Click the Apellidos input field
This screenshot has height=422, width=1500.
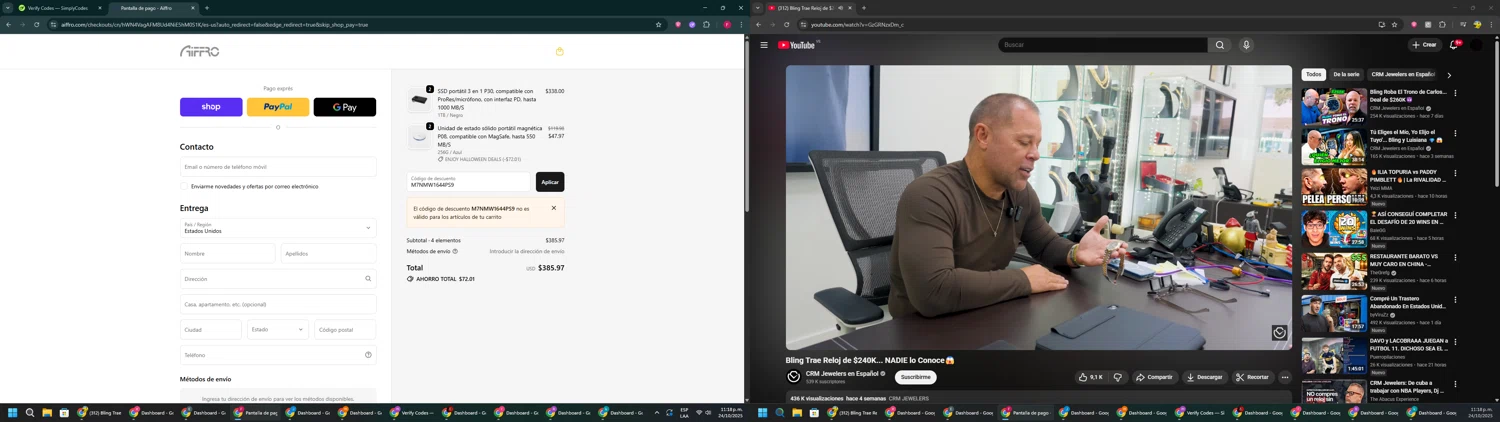click(x=328, y=254)
